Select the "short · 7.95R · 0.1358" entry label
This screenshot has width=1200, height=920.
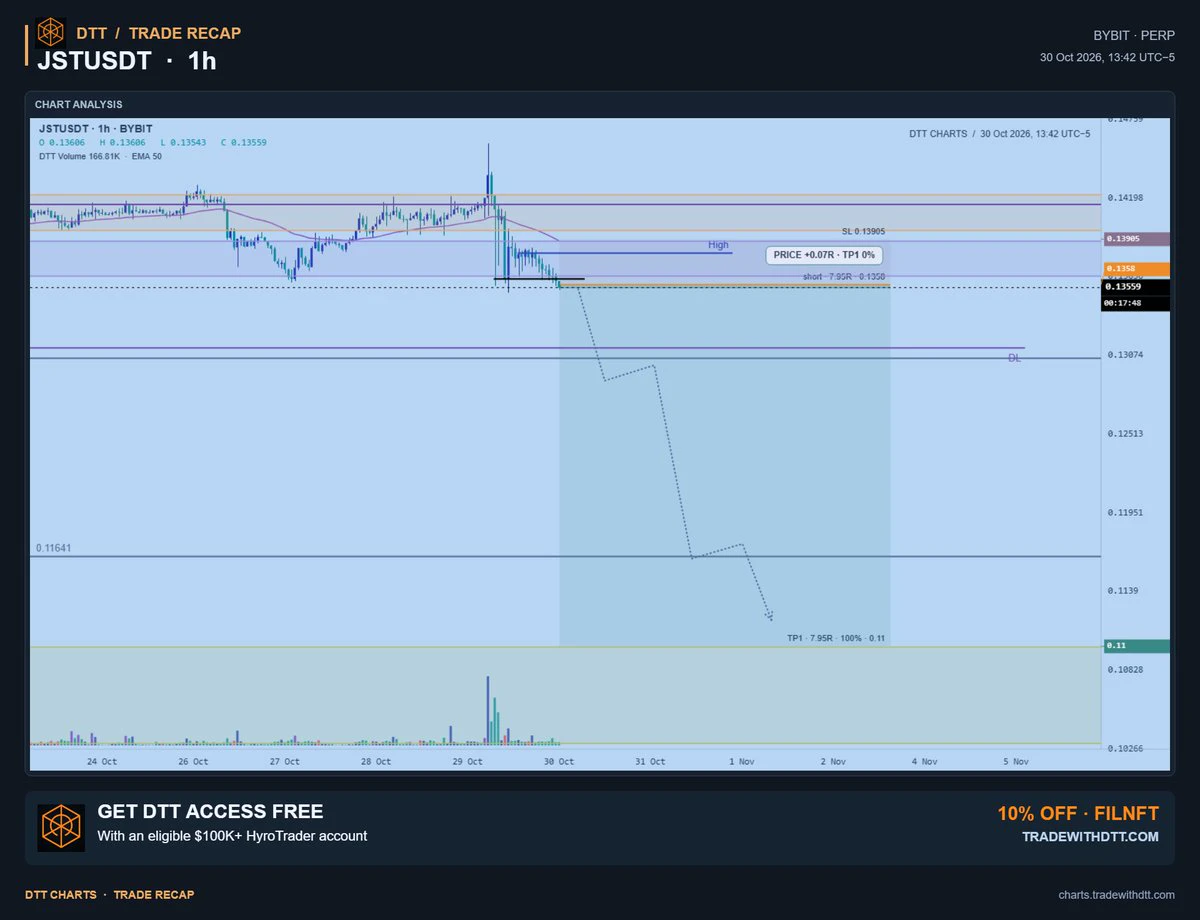pos(844,276)
